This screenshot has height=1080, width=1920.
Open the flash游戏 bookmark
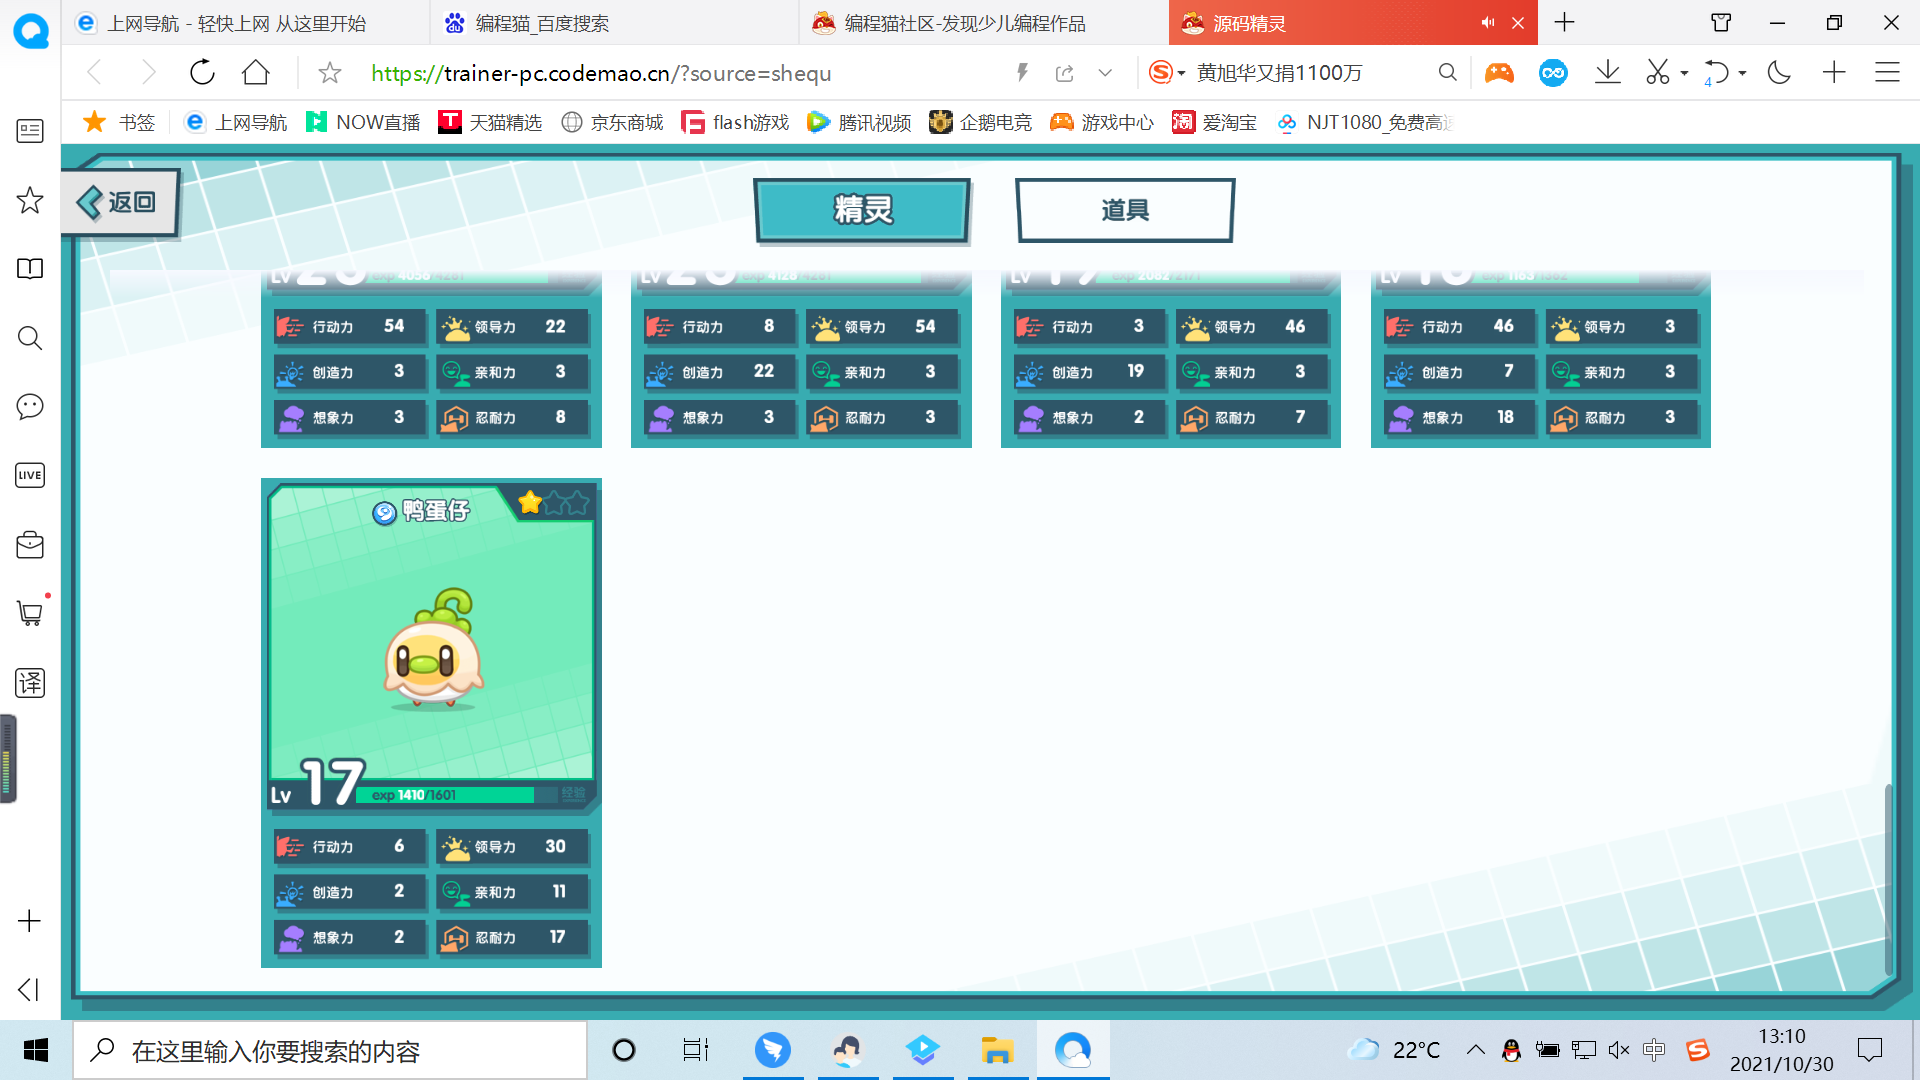735,122
